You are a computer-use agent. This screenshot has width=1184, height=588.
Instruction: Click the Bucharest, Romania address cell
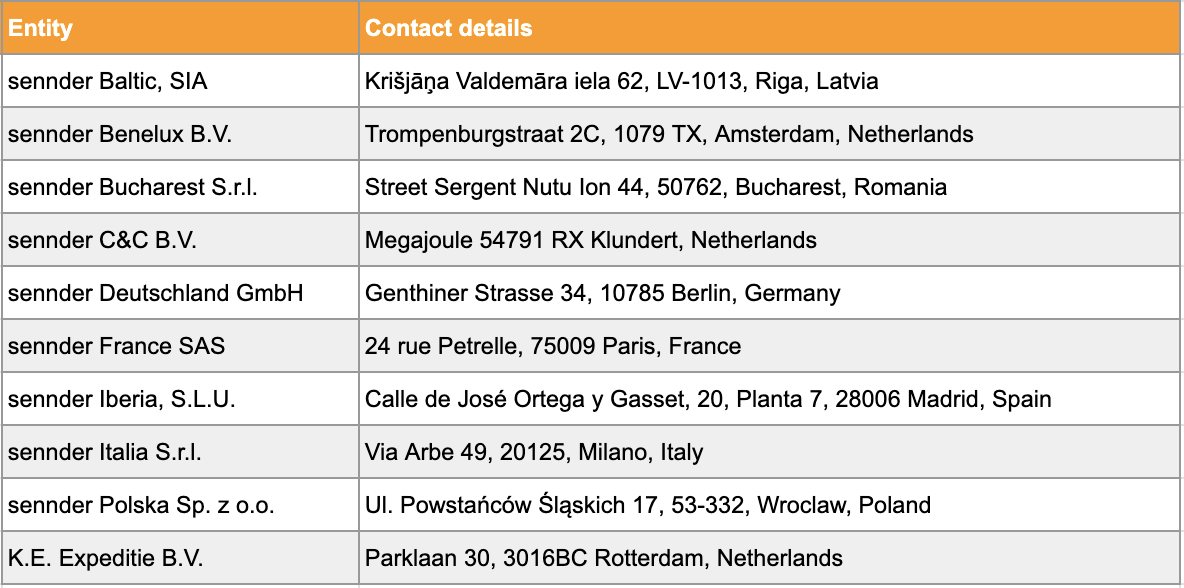(771, 186)
